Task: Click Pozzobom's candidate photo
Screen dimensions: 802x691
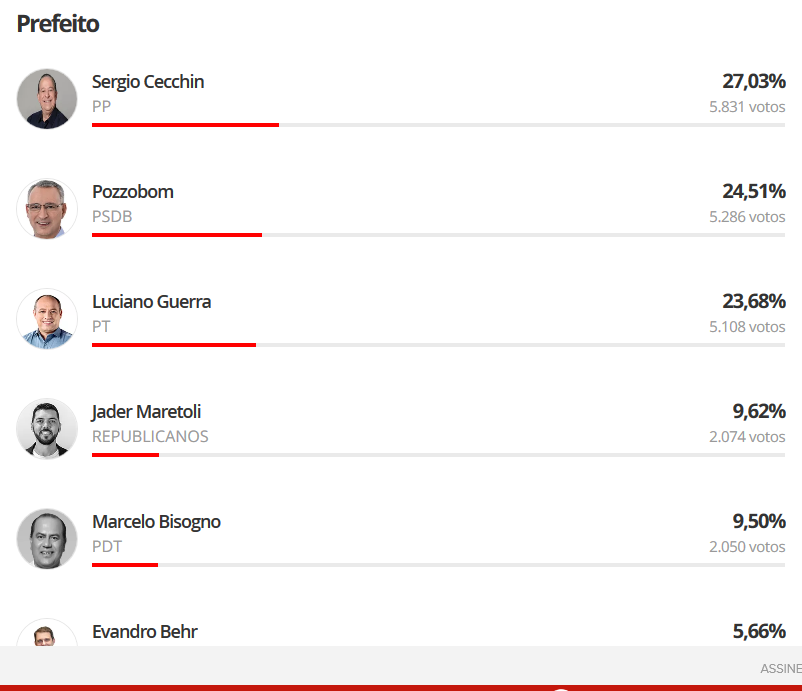Action: 47,209
